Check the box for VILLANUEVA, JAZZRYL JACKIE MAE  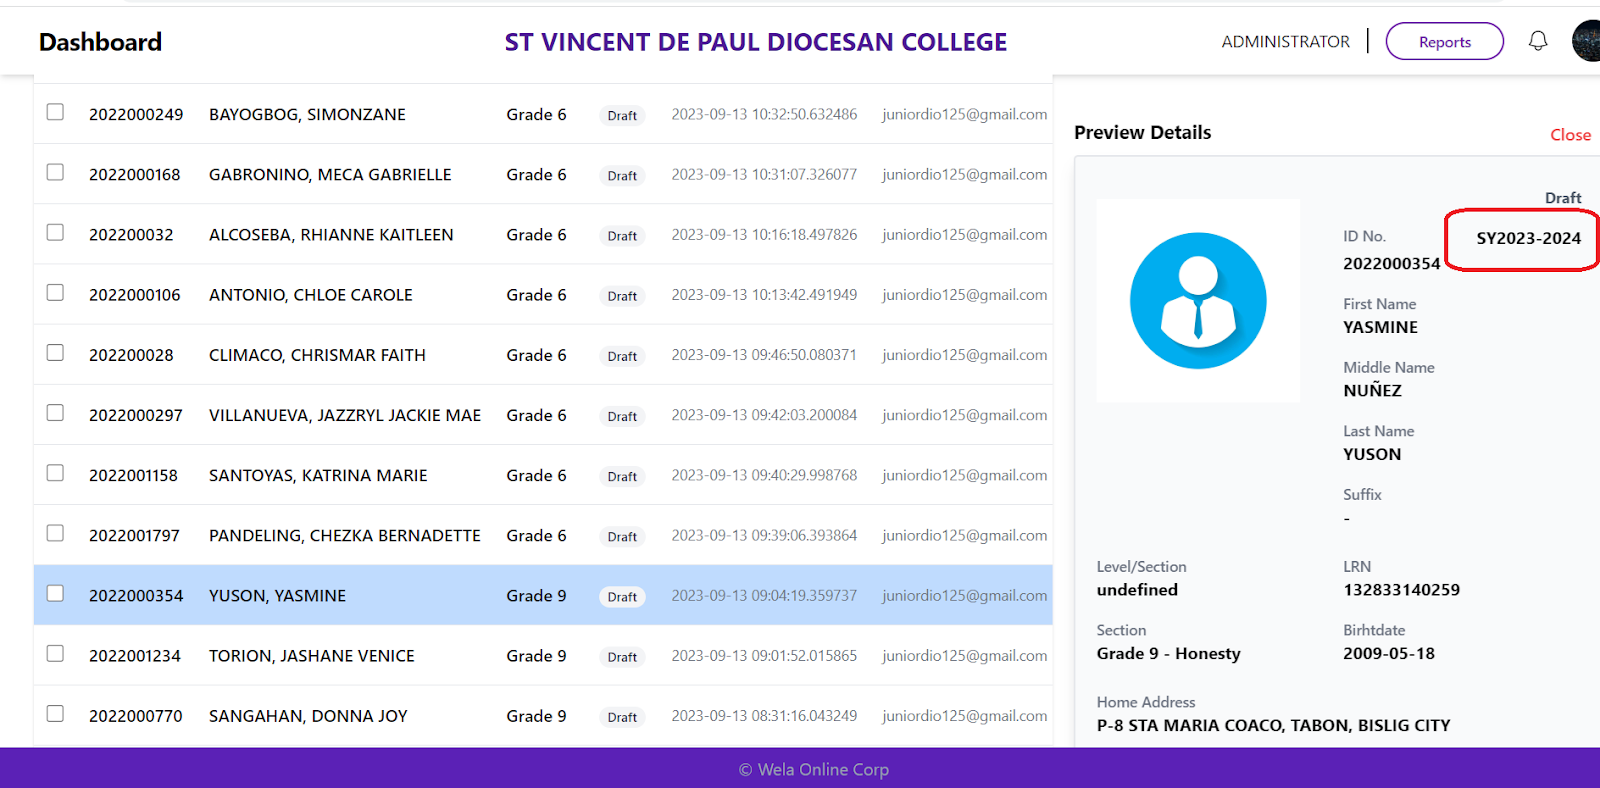pyautogui.click(x=55, y=412)
